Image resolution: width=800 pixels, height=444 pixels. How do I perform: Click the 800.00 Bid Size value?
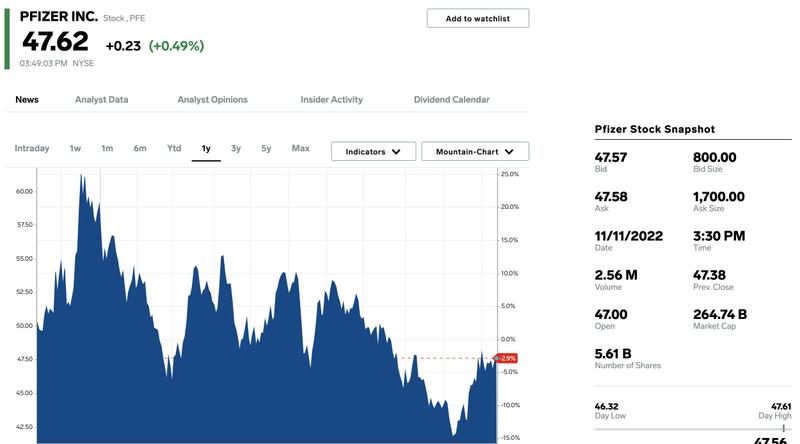click(714, 157)
